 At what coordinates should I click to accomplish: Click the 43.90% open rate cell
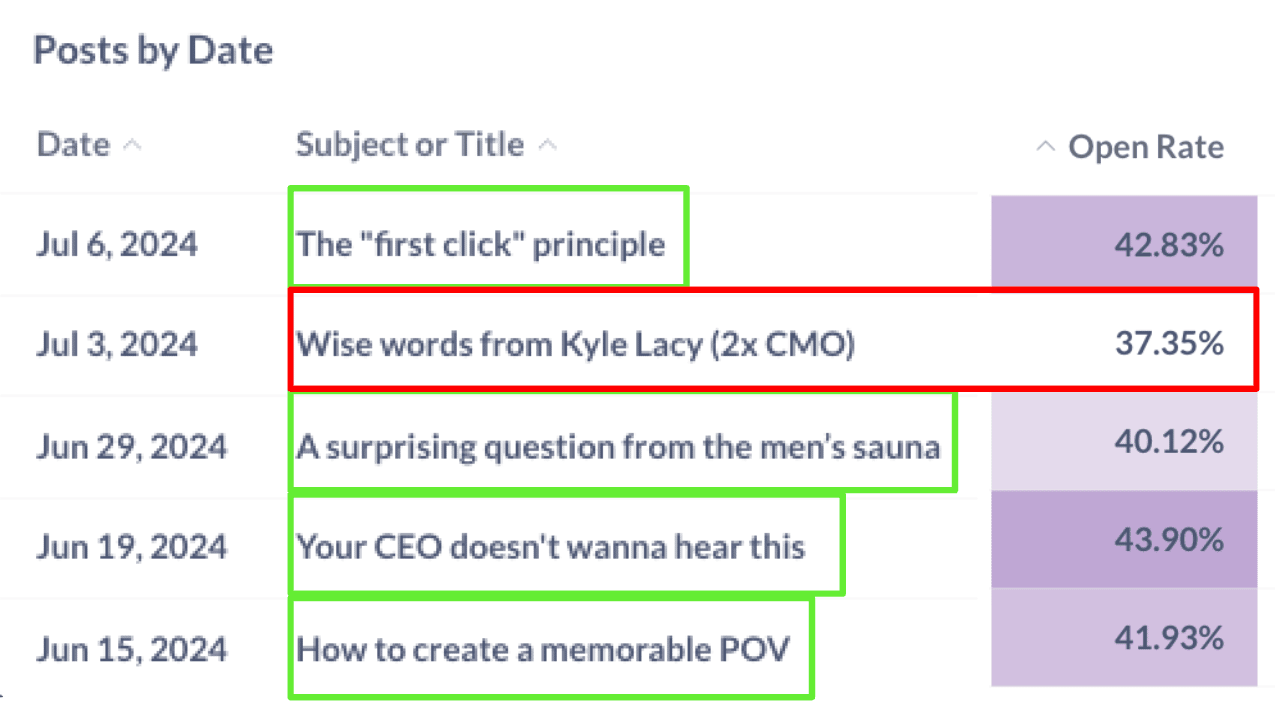click(x=1169, y=540)
